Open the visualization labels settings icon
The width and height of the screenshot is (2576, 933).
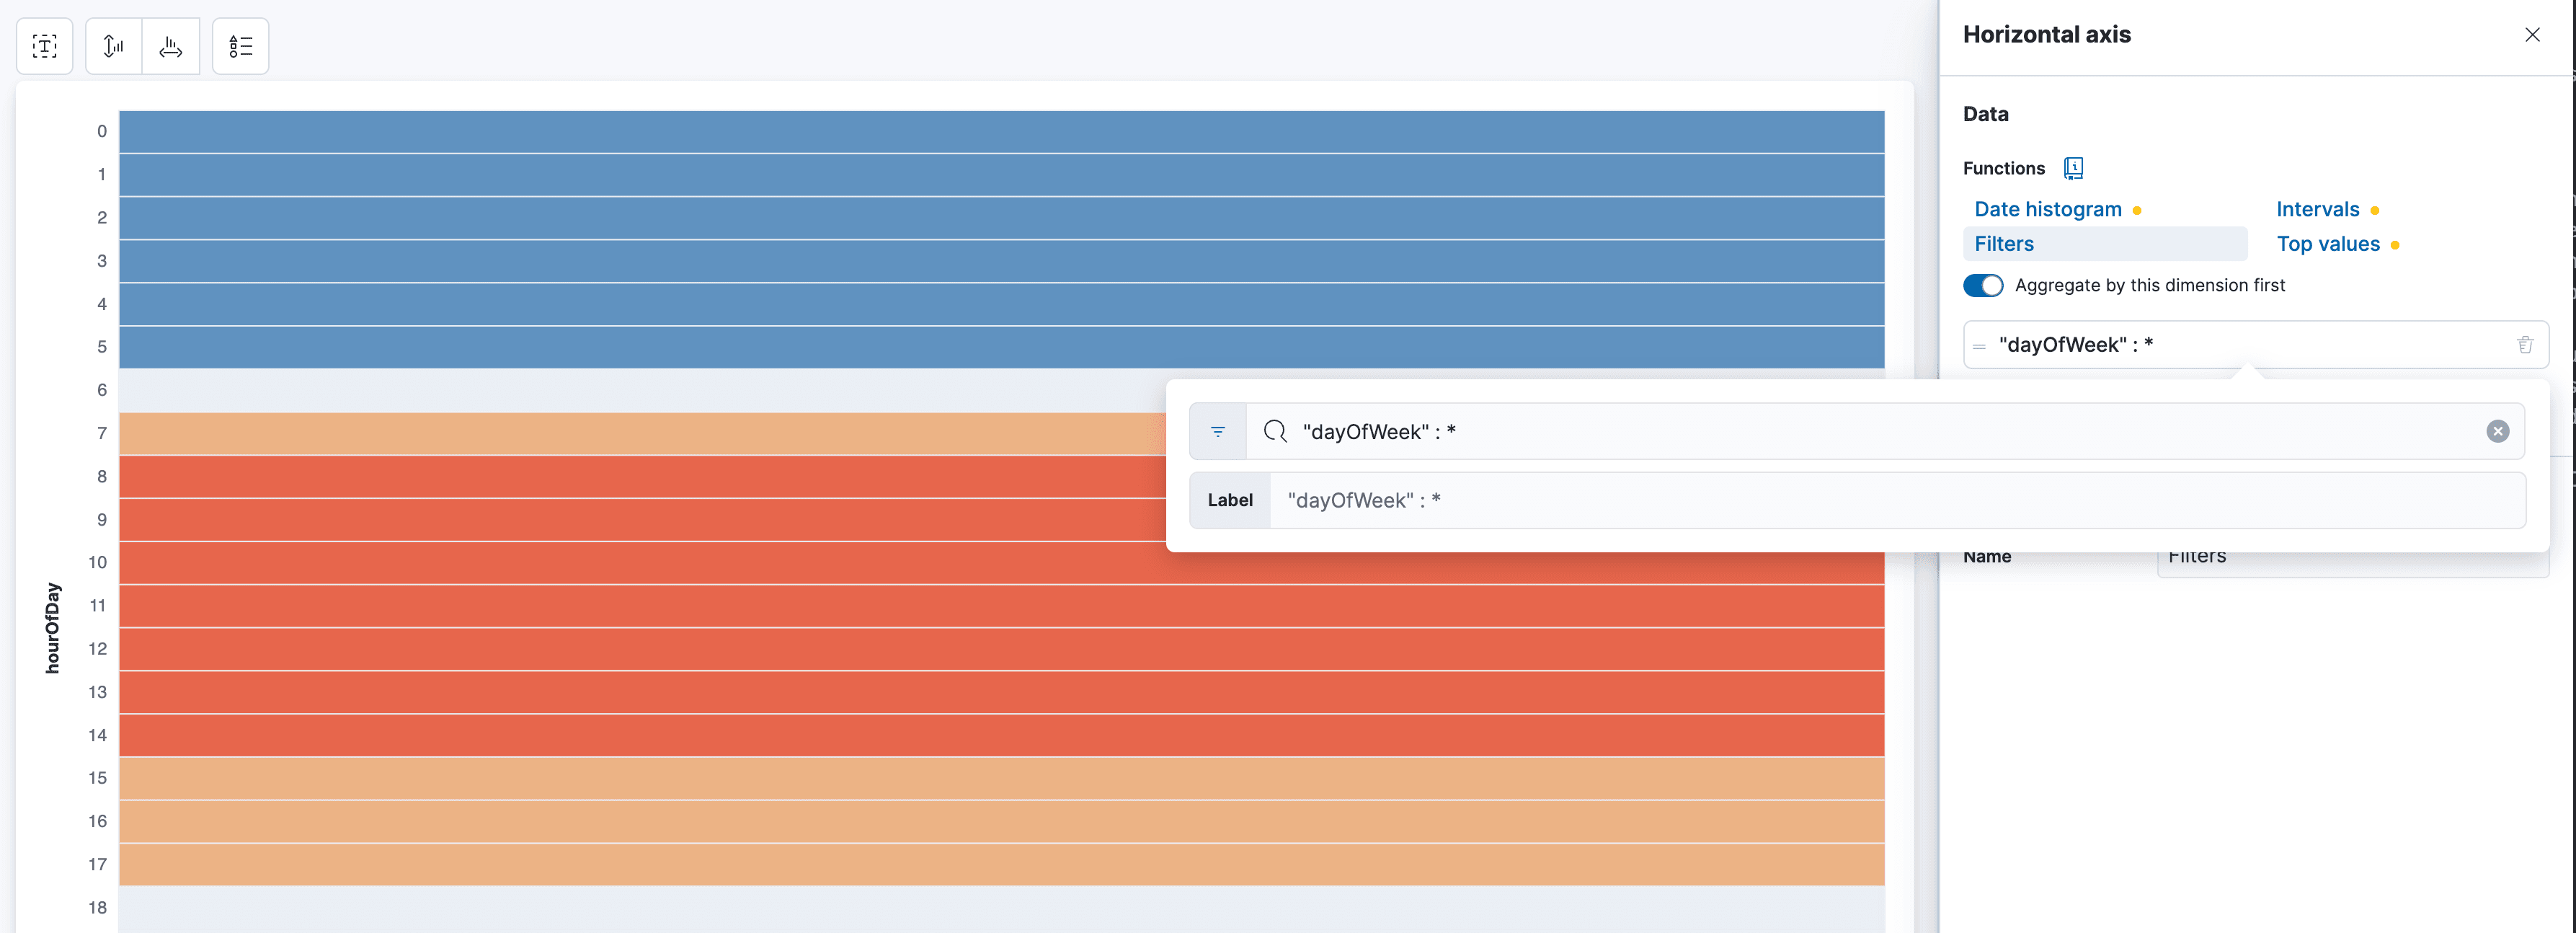[45, 46]
